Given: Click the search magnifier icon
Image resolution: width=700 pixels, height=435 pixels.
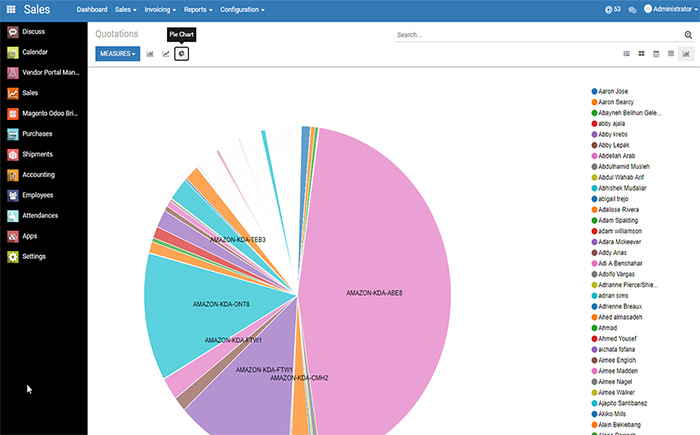Looking at the screenshot, I should click(688, 35).
